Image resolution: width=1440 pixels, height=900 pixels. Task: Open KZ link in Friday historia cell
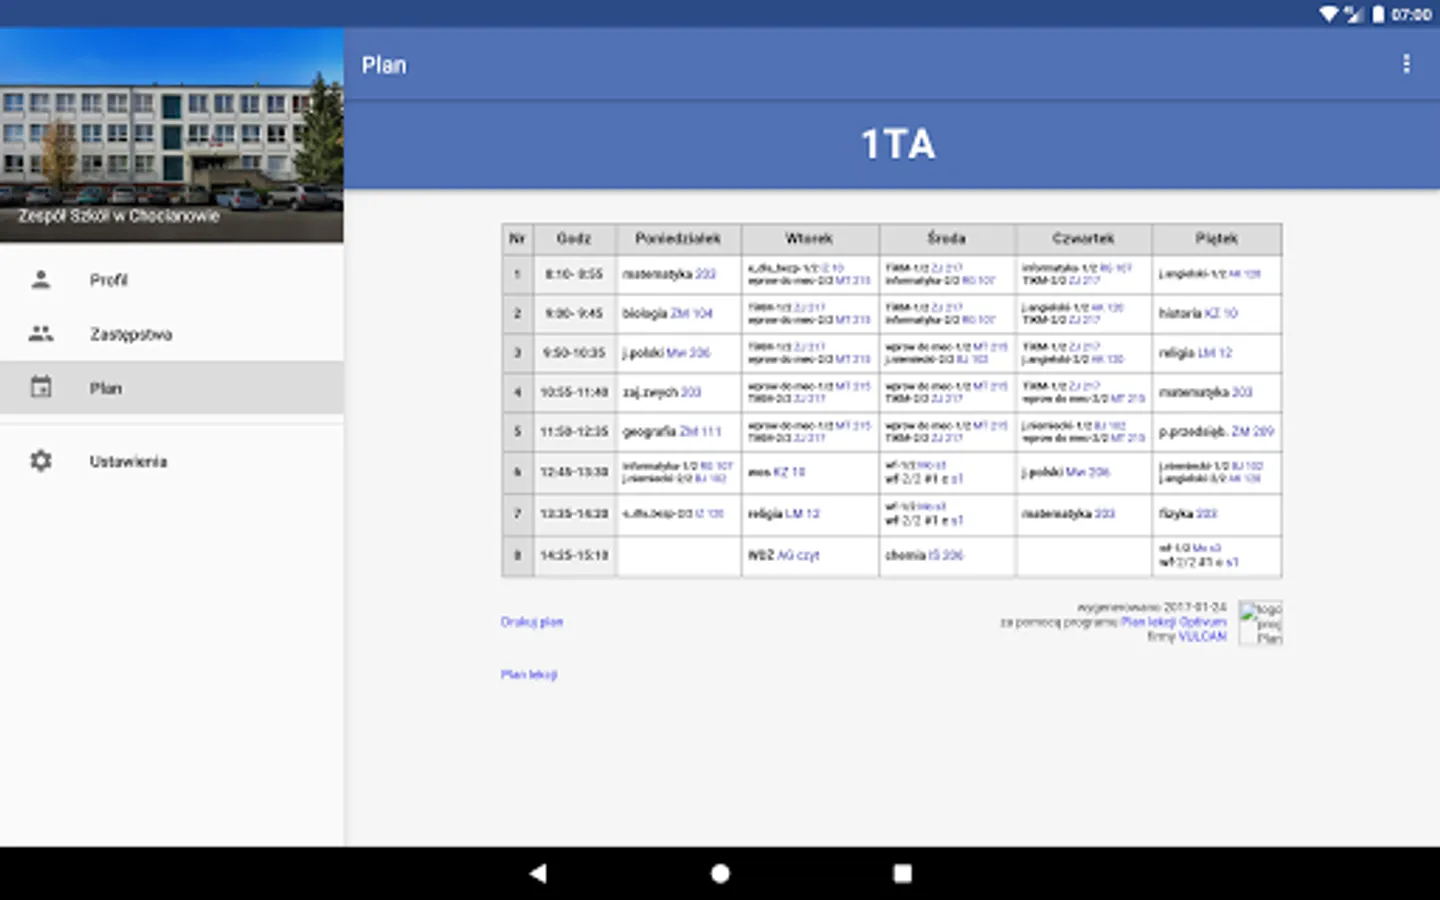pyautogui.click(x=1212, y=314)
